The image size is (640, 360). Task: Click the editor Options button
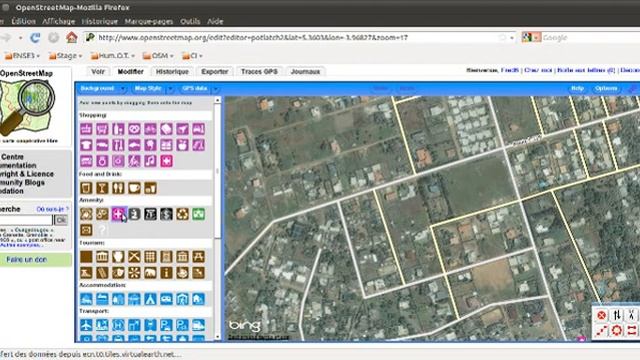point(606,89)
